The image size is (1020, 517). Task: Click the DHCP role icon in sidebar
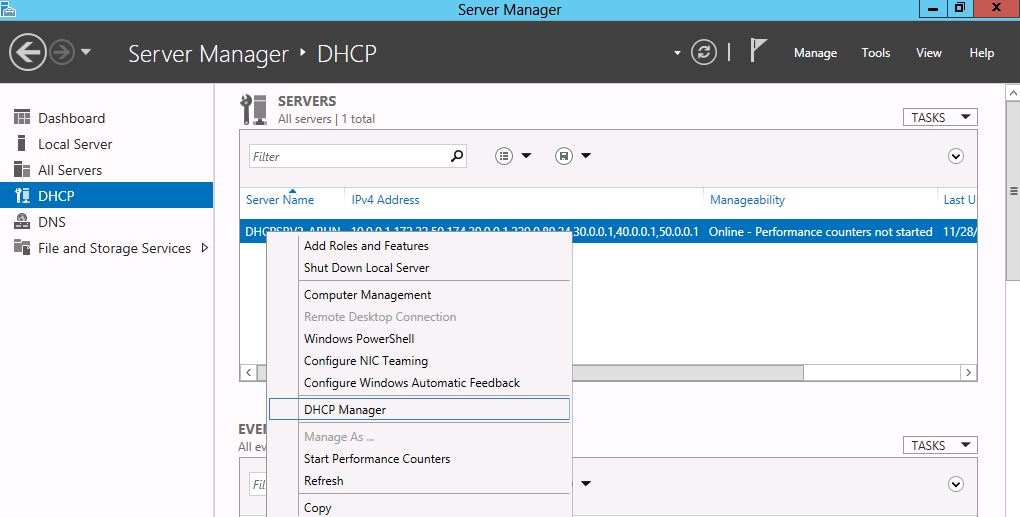point(22,195)
